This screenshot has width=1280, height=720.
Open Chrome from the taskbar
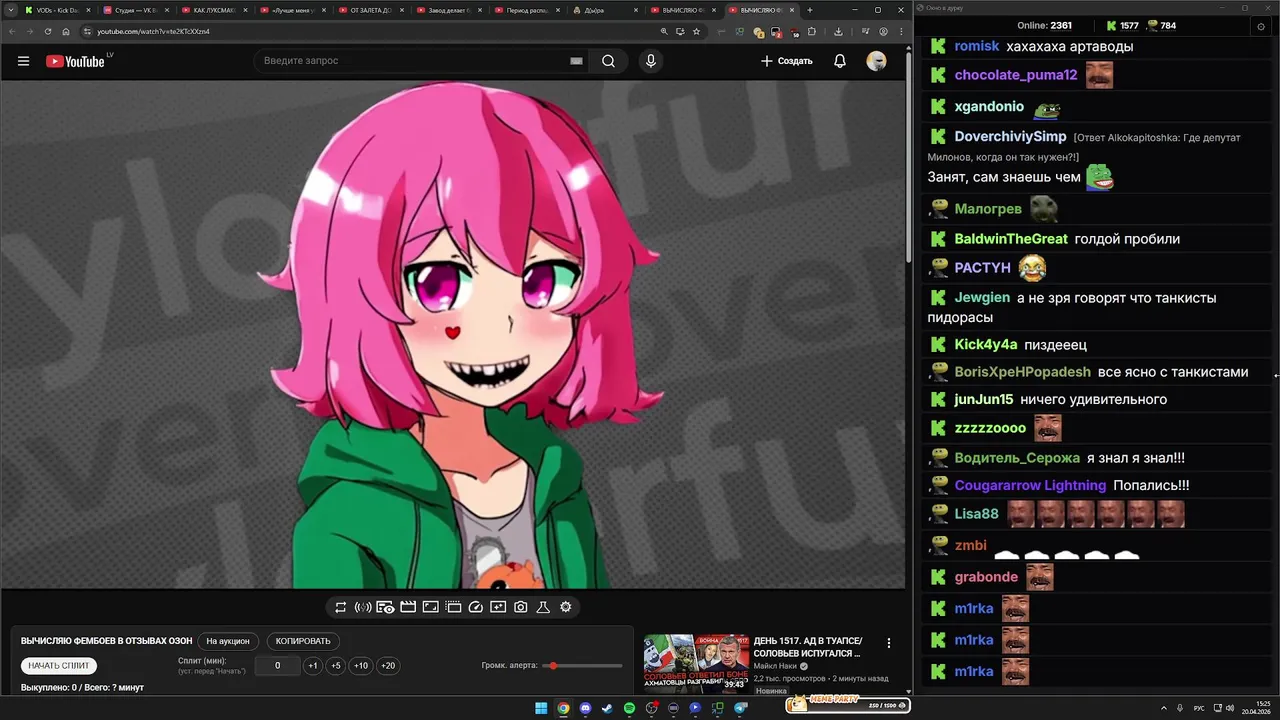(x=563, y=708)
